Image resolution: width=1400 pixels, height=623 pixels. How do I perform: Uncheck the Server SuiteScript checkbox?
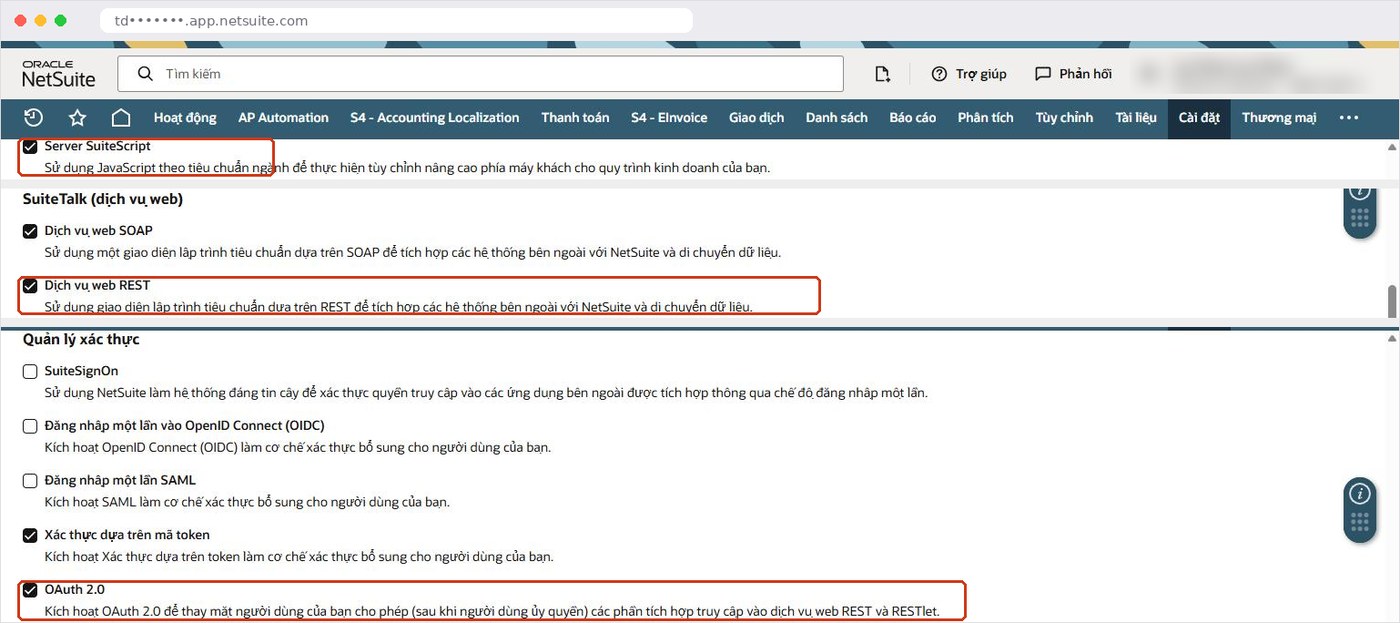[x=30, y=147]
